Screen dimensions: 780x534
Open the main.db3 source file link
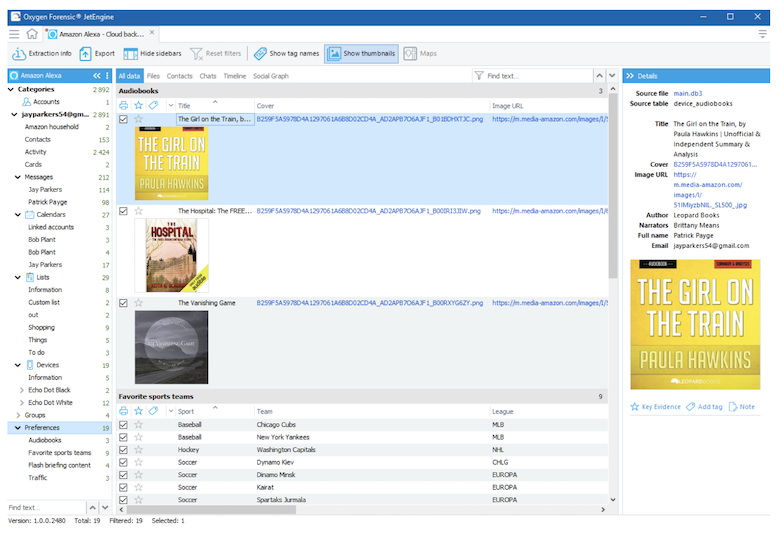[x=687, y=93]
